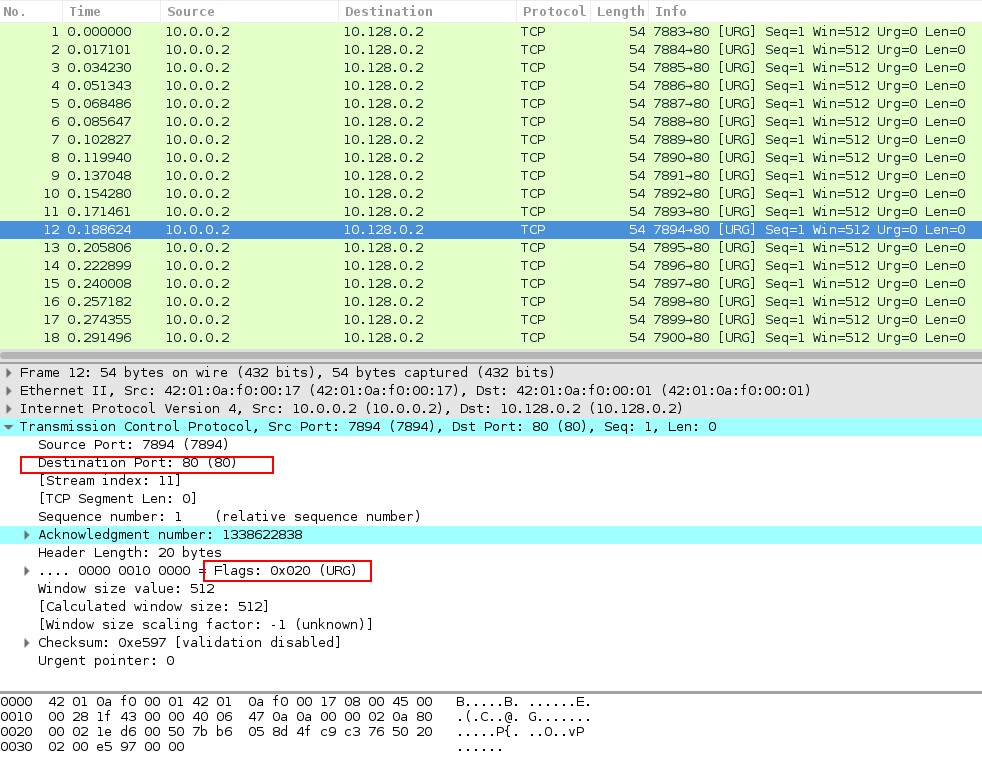The width and height of the screenshot is (982, 771).
Task: Collapse the Transmission Control Protocol section
Action: pyautogui.click(x=8, y=427)
